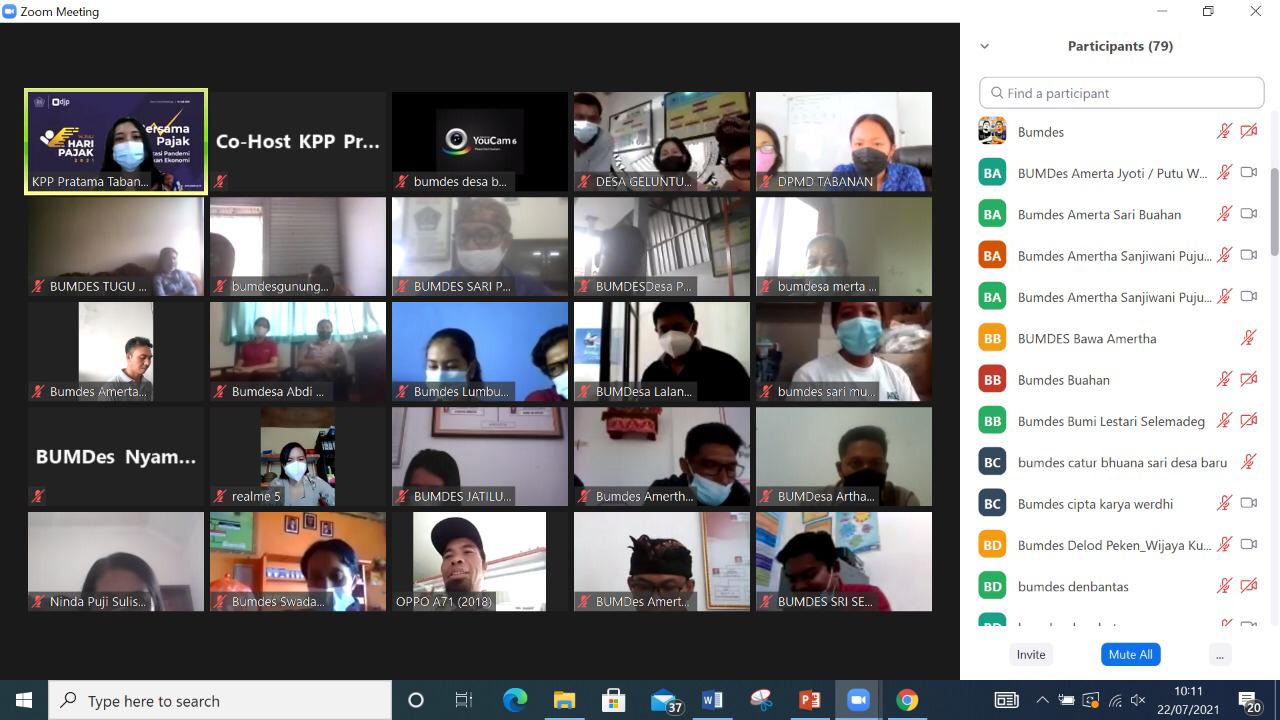Click the video icon for Bumdes Amerta Sari Buahan
This screenshot has width=1280, height=720.
pyautogui.click(x=1248, y=214)
